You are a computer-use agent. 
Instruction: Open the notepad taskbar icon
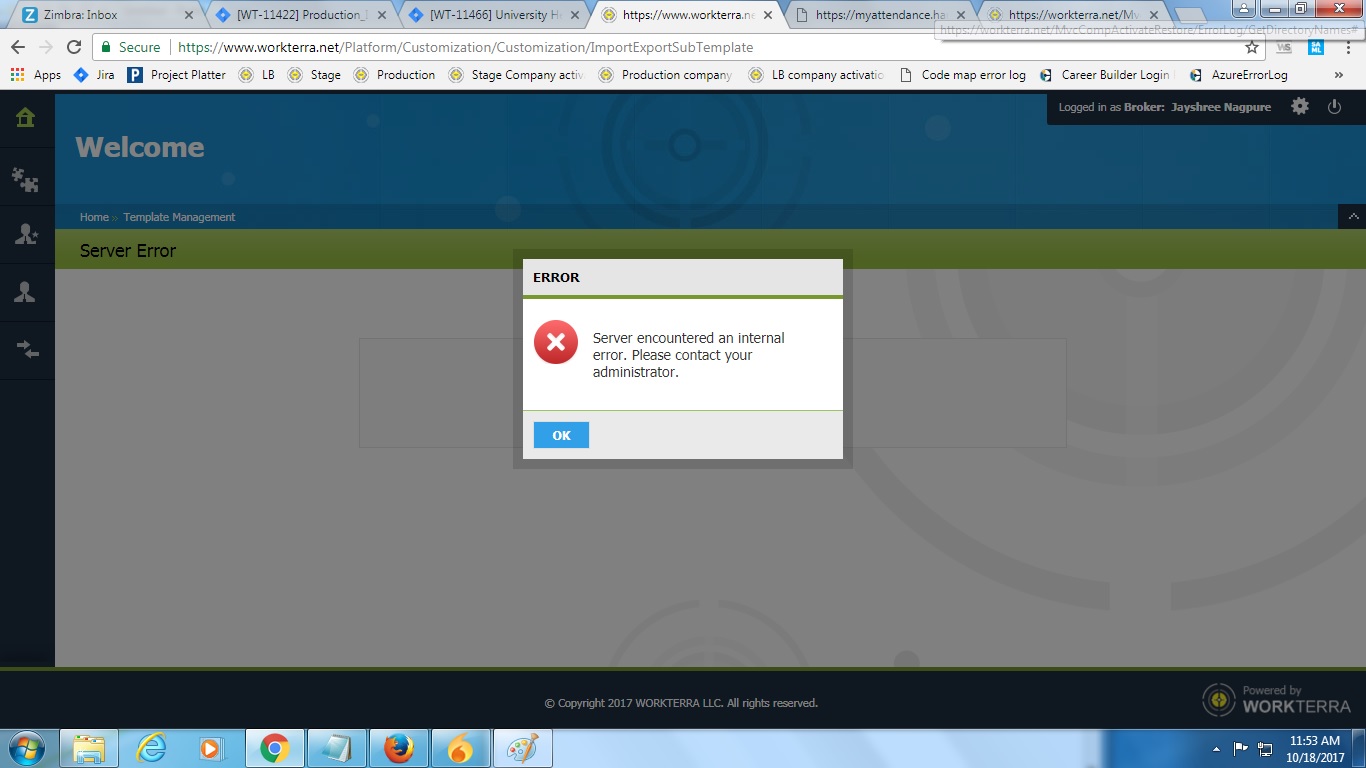336,748
